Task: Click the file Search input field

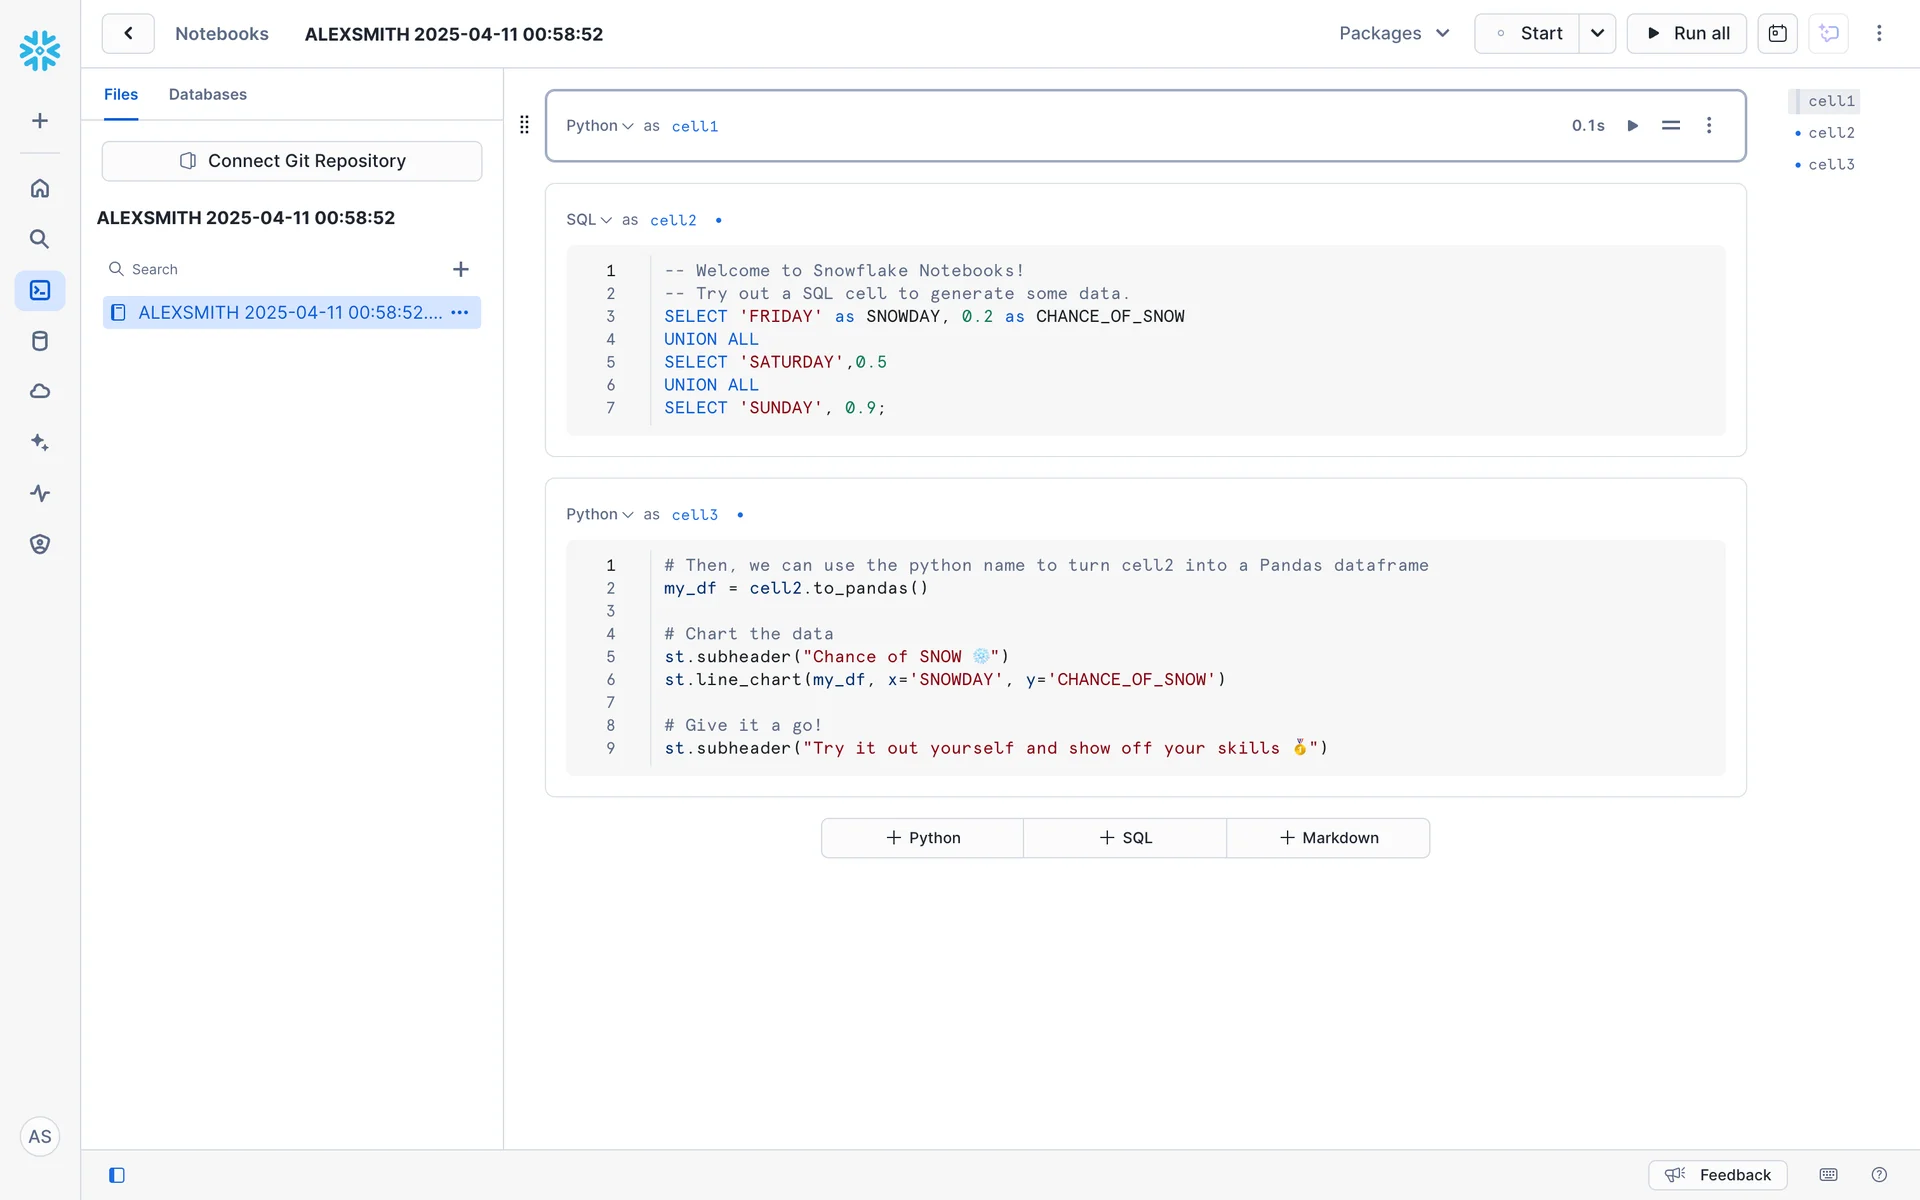Action: [x=280, y=270]
